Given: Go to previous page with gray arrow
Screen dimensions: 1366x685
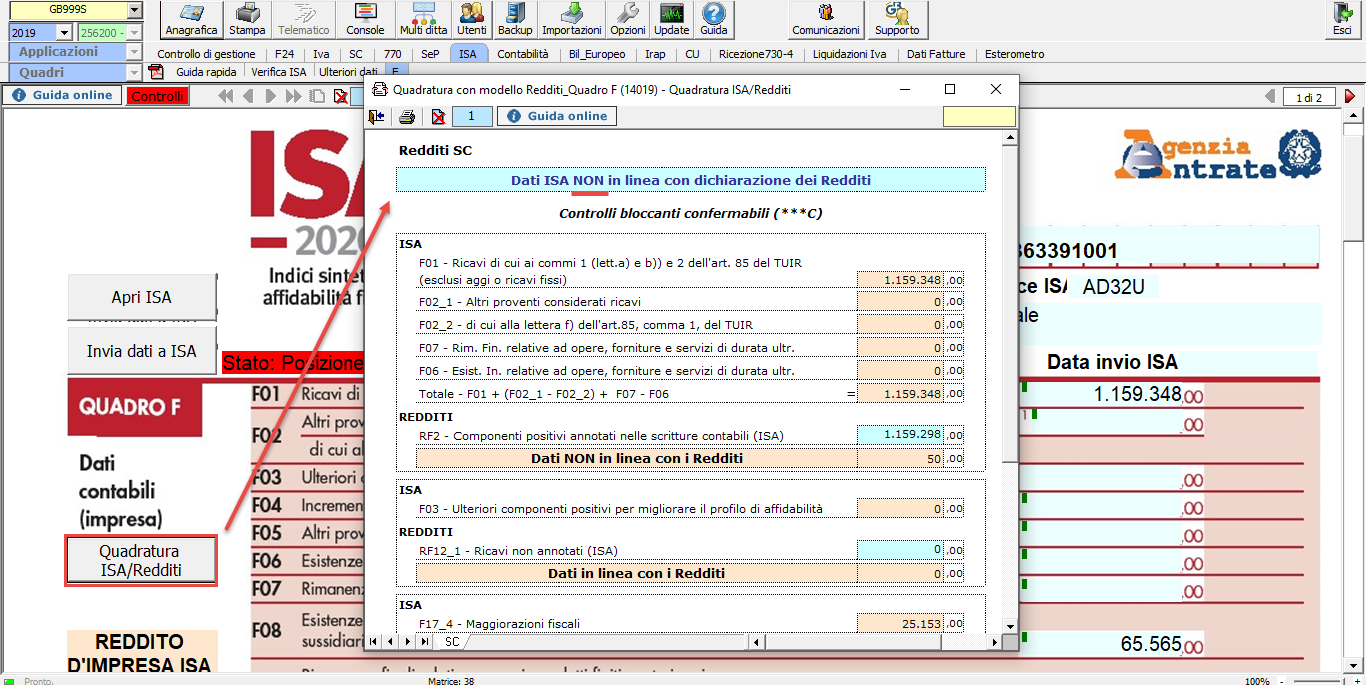Looking at the screenshot, I should [x=1271, y=97].
